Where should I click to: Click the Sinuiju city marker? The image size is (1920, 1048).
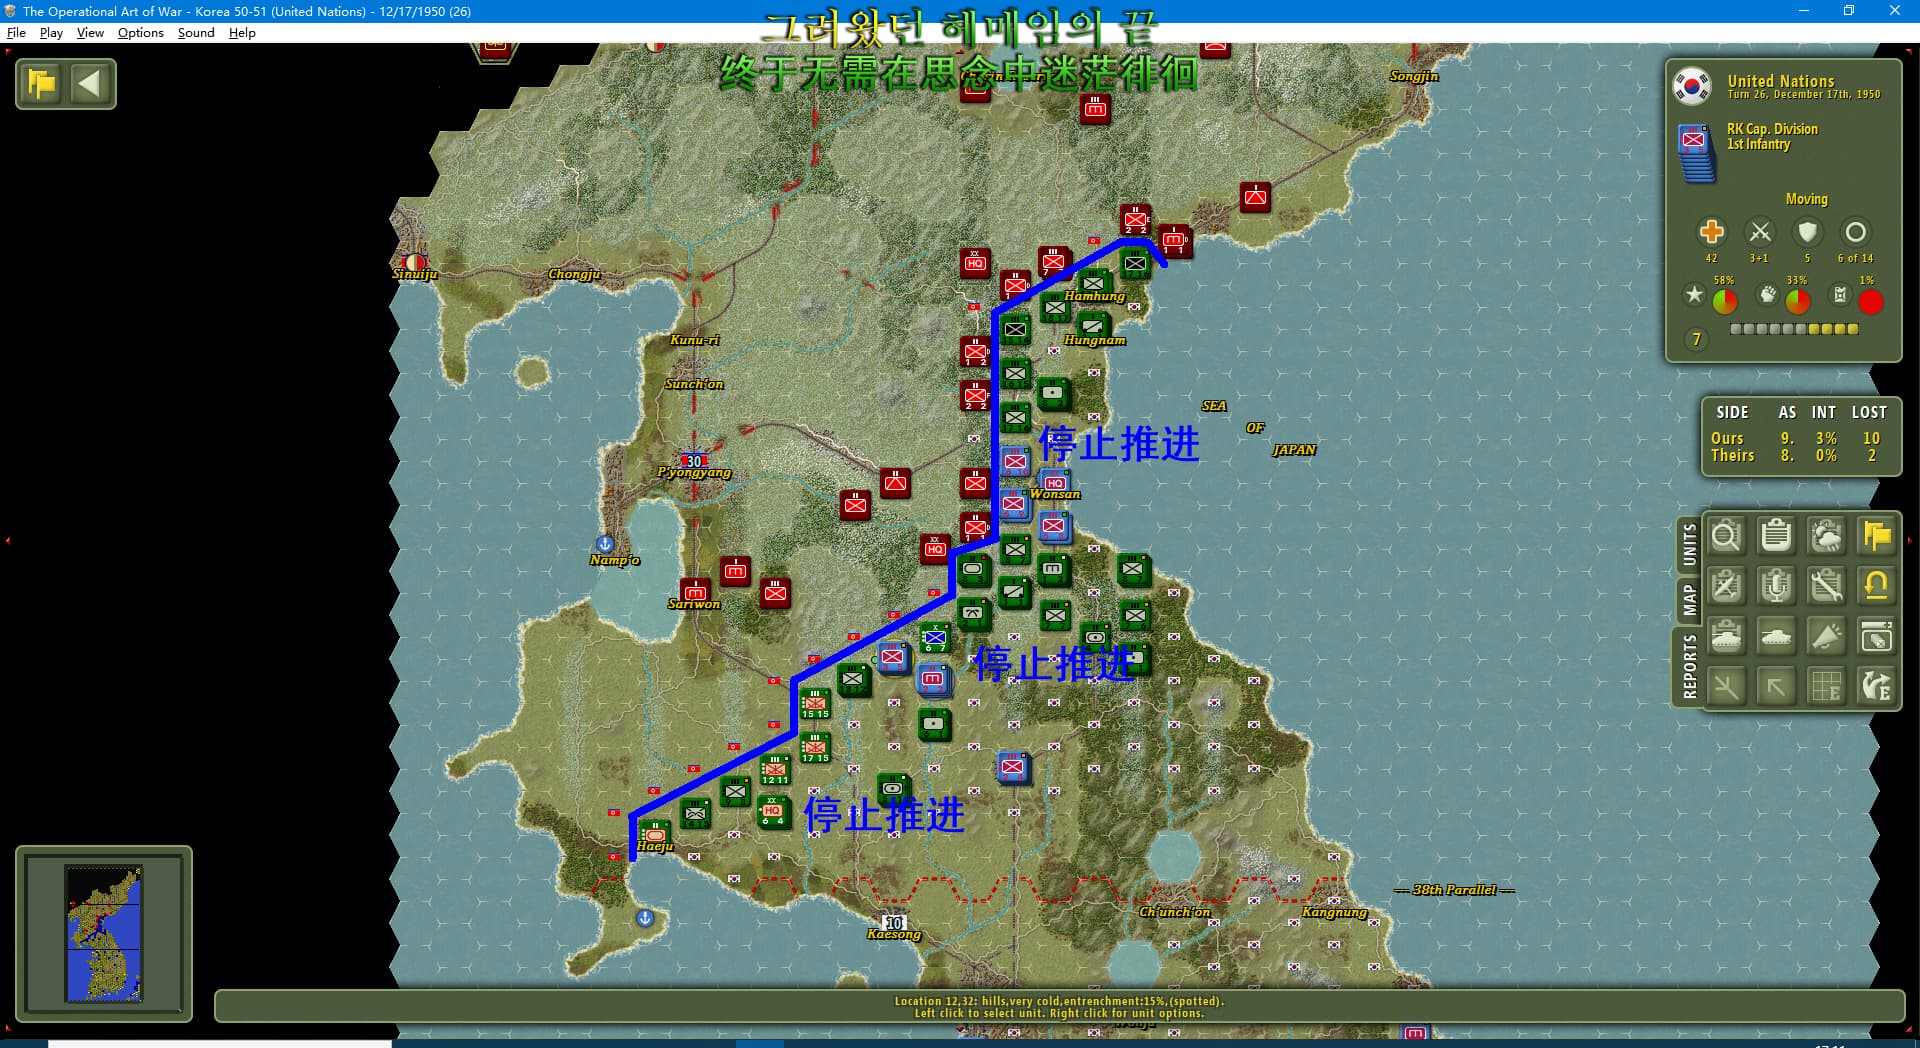413,263
